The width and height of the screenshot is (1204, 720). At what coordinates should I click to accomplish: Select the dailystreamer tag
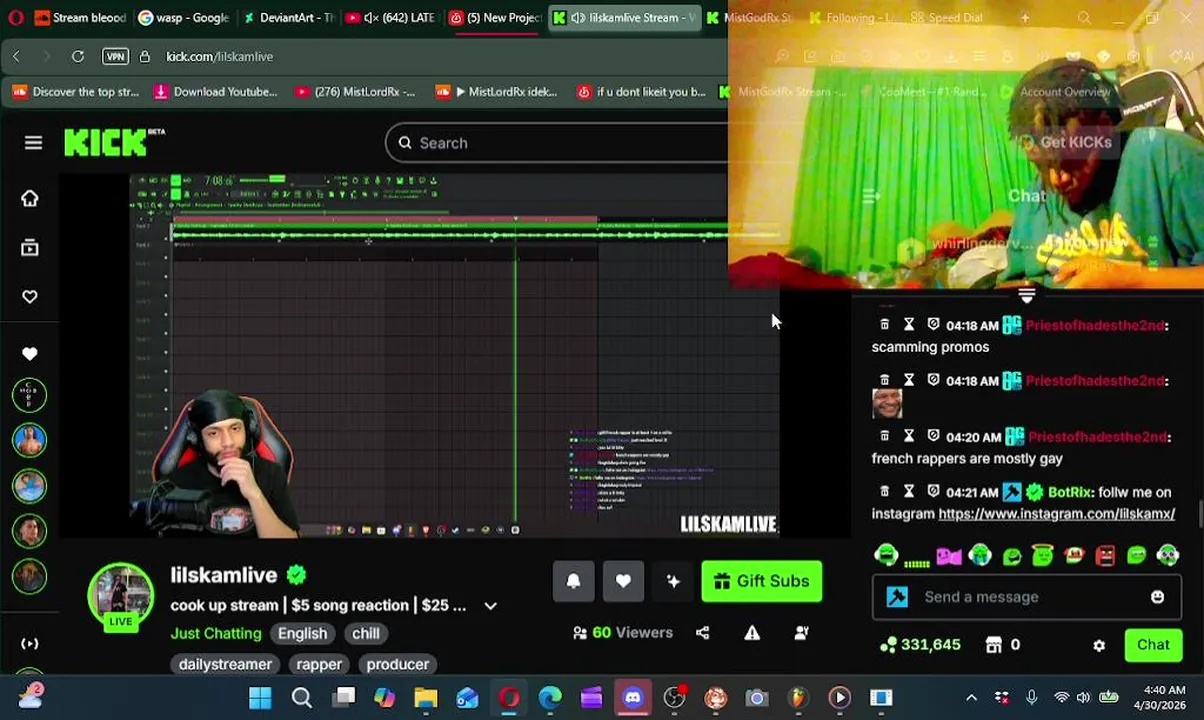[225, 664]
